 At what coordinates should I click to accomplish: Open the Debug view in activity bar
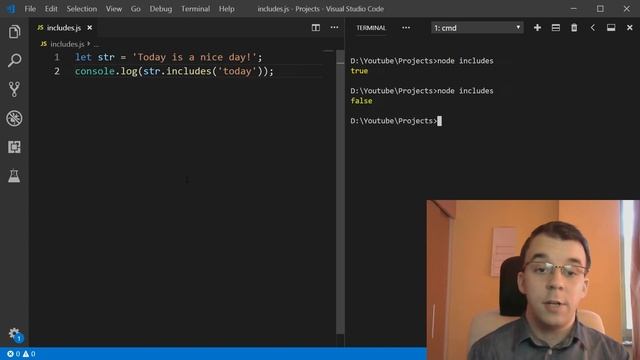14,118
